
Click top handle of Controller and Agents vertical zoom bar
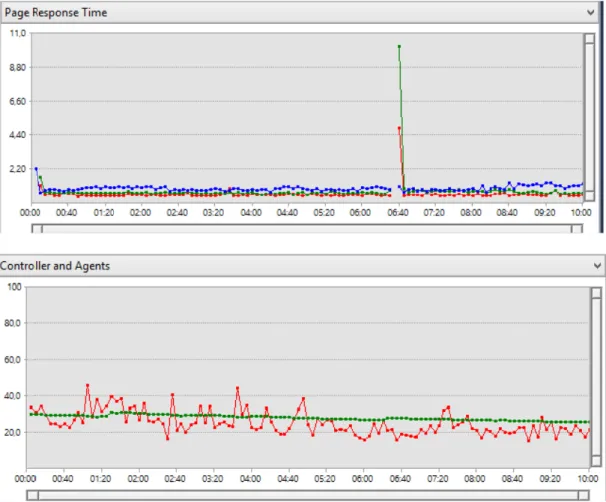click(x=596, y=293)
